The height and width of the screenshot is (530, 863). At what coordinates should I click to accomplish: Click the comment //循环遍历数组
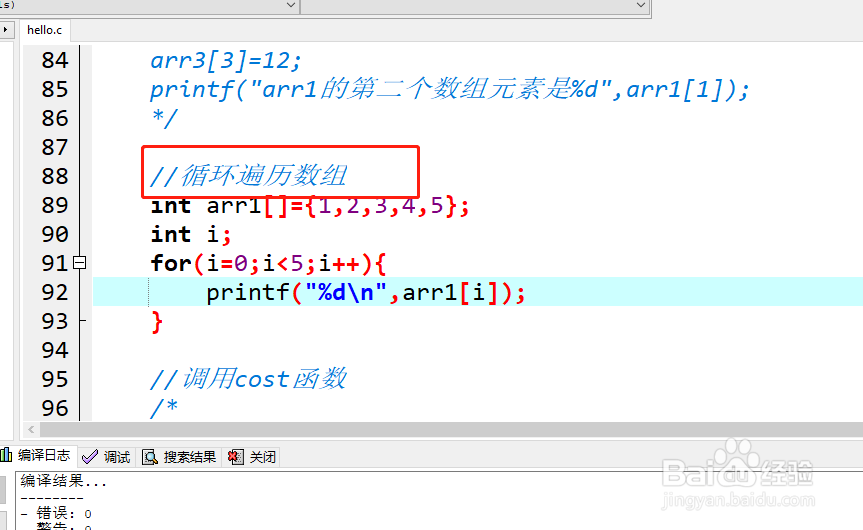point(248,176)
